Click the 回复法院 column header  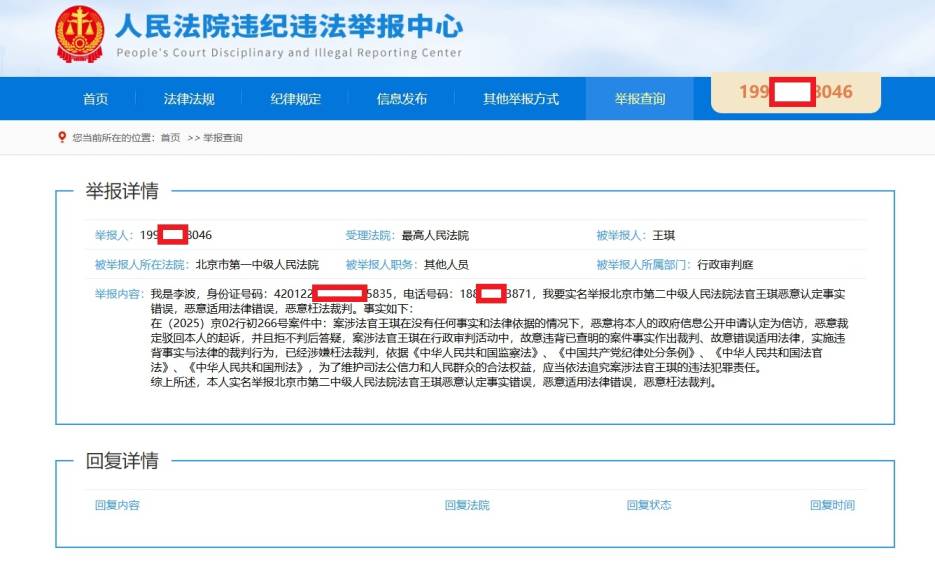464,506
